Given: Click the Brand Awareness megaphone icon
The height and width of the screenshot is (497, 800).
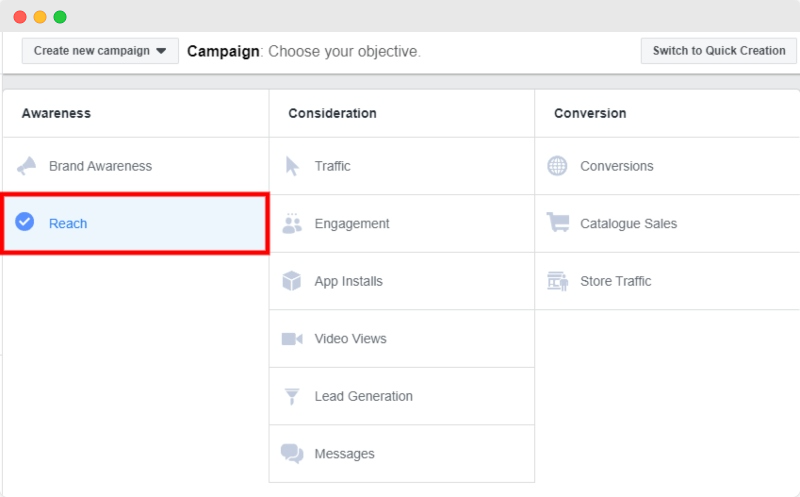Looking at the screenshot, I should tap(27, 166).
